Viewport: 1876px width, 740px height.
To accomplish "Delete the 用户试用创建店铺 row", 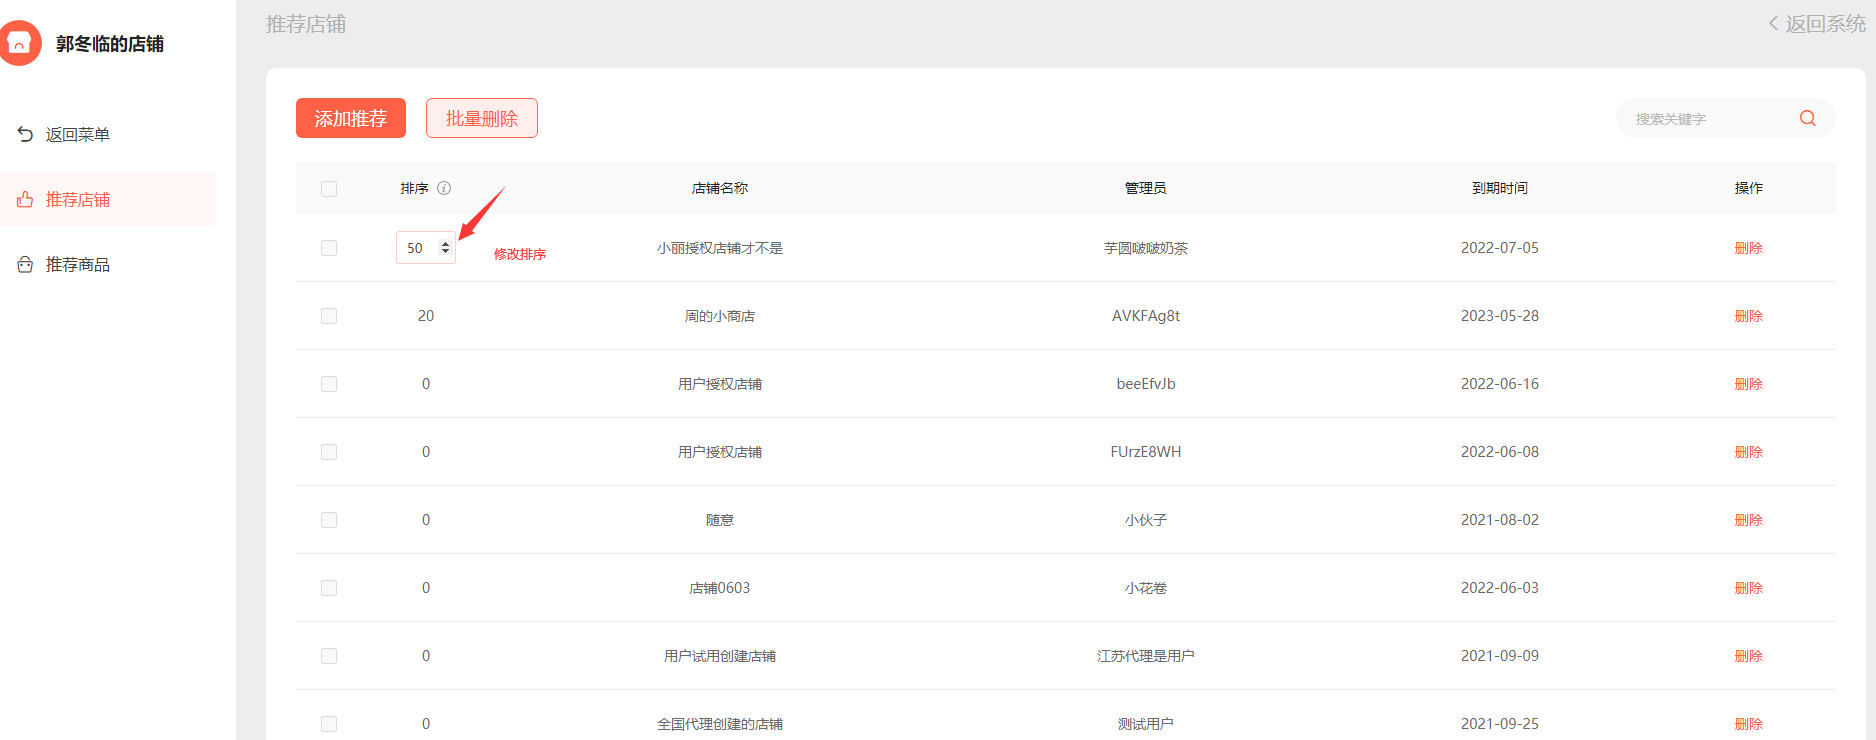I will coord(1748,656).
